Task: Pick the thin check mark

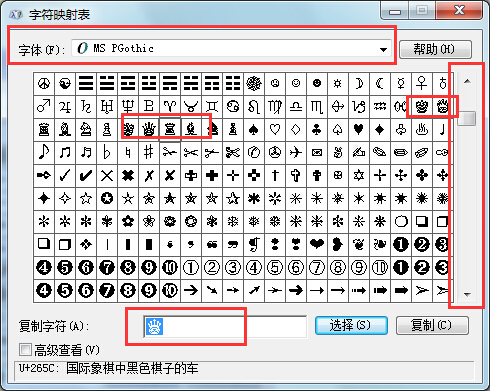Action: point(65,175)
